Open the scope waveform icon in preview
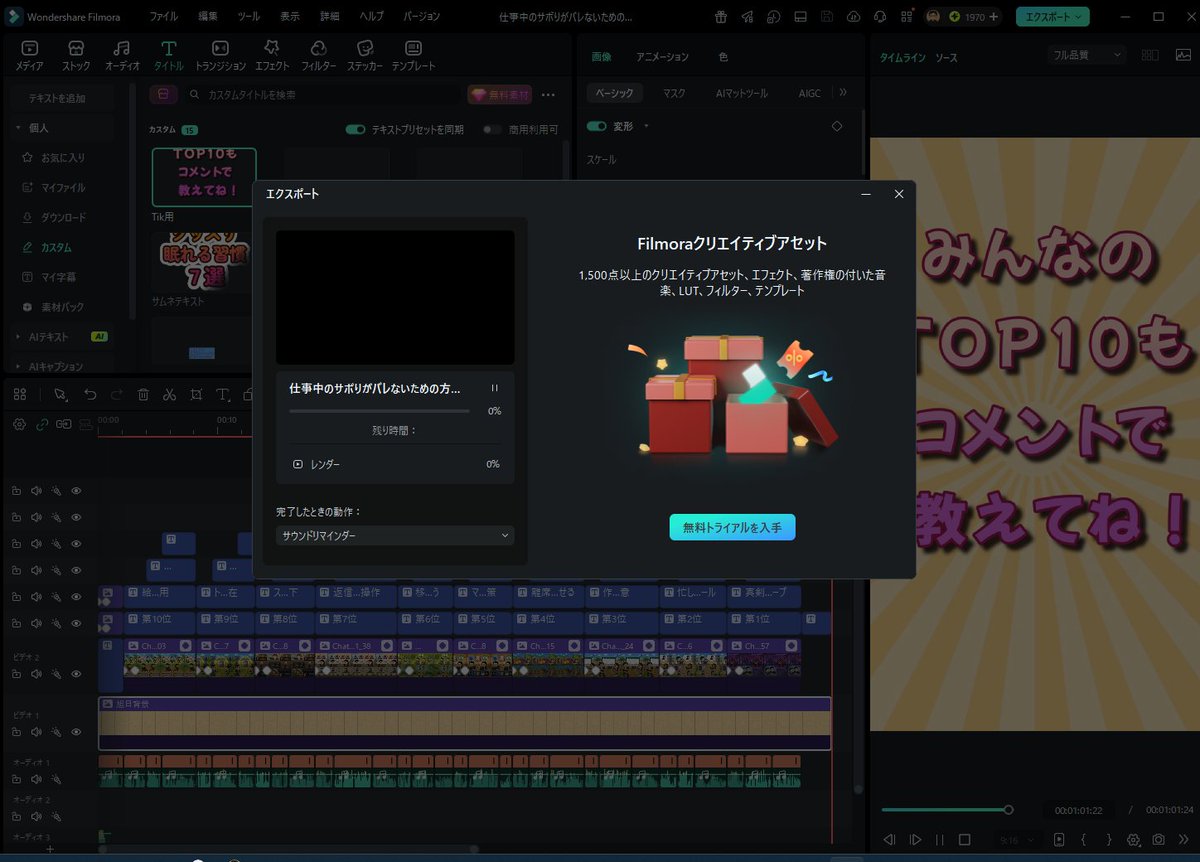The height and width of the screenshot is (862, 1200). (x=1183, y=56)
